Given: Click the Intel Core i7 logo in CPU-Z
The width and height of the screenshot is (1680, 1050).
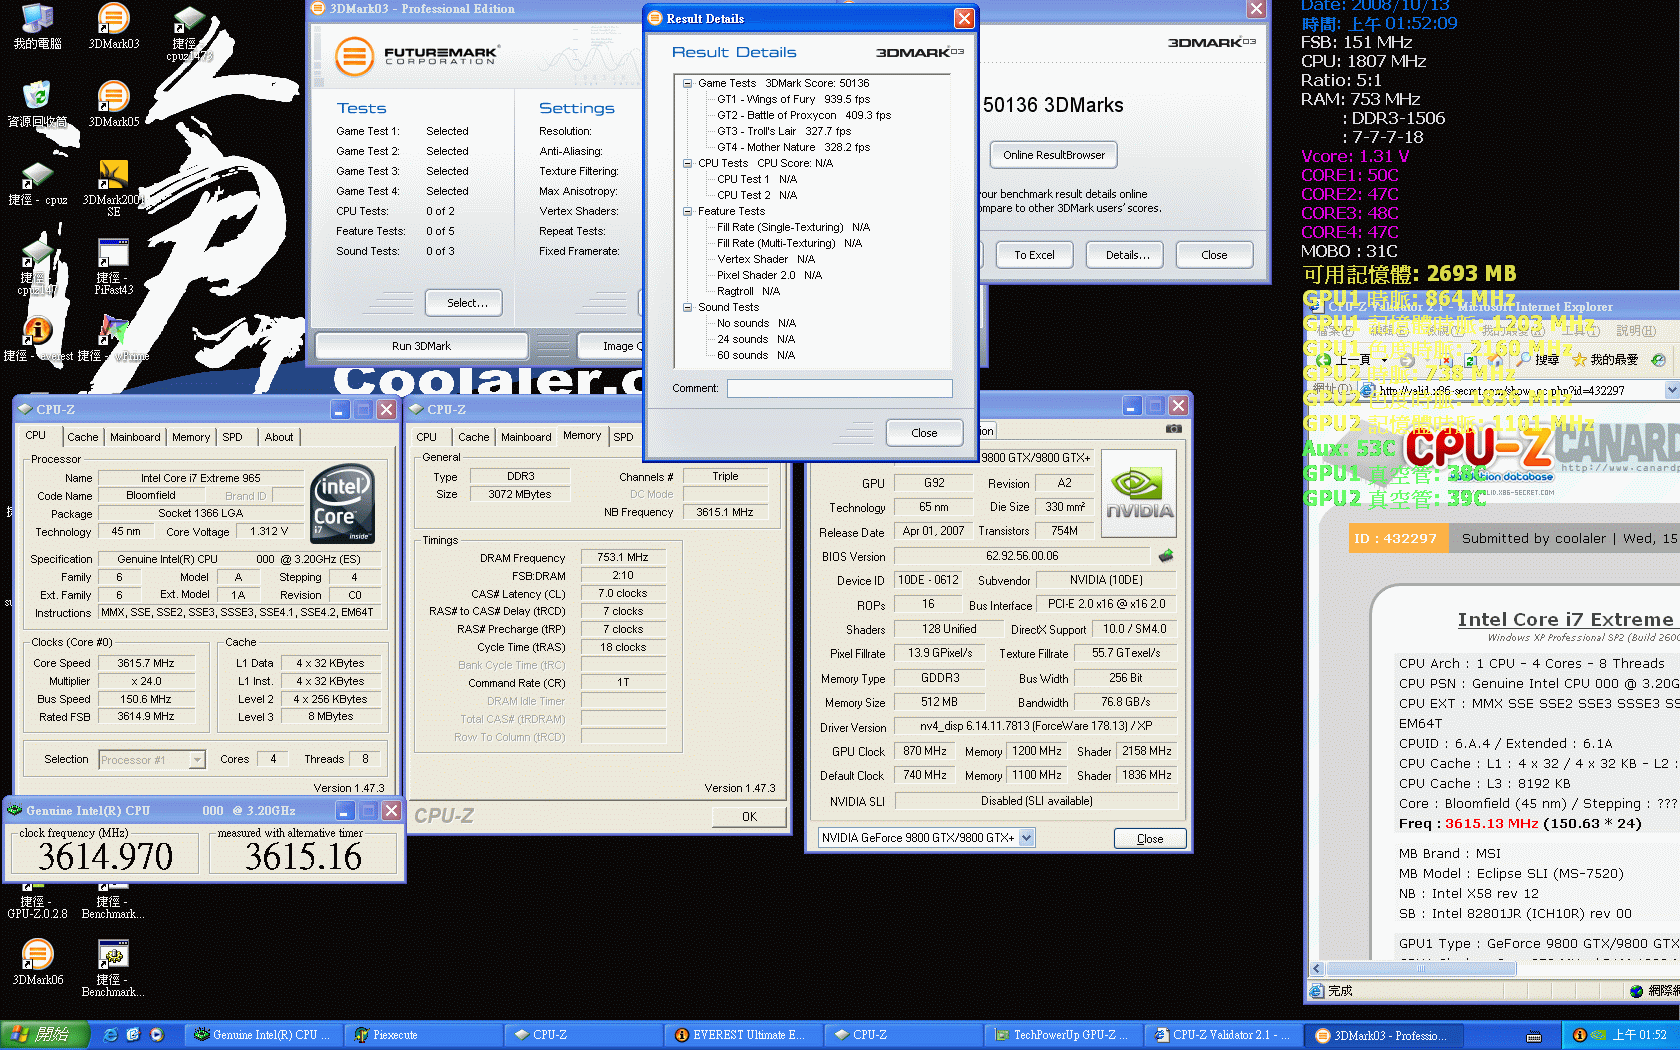Looking at the screenshot, I should 343,503.
